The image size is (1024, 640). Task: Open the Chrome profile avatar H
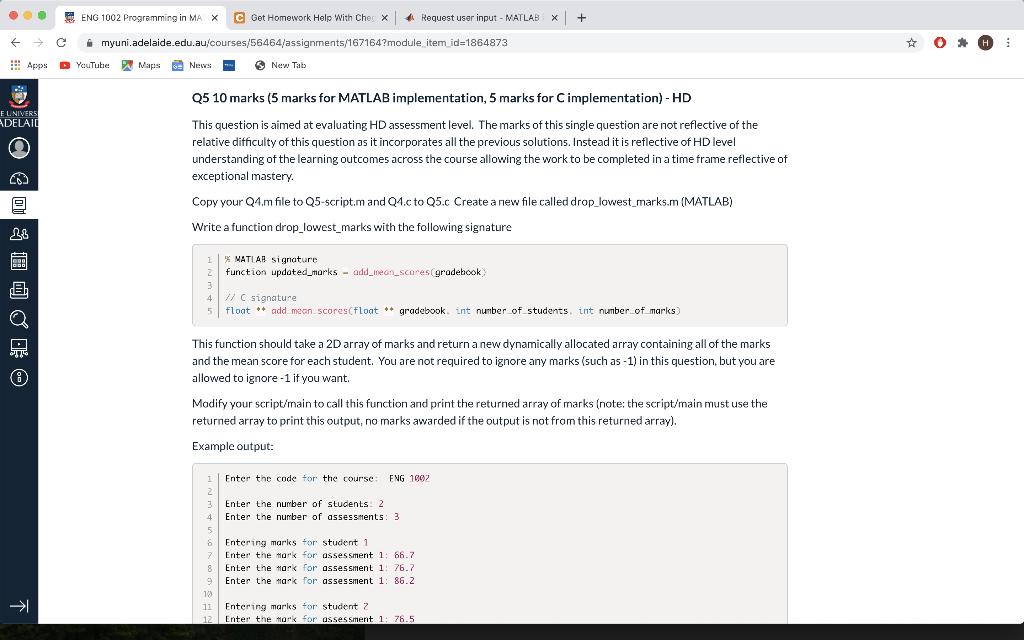coord(985,43)
